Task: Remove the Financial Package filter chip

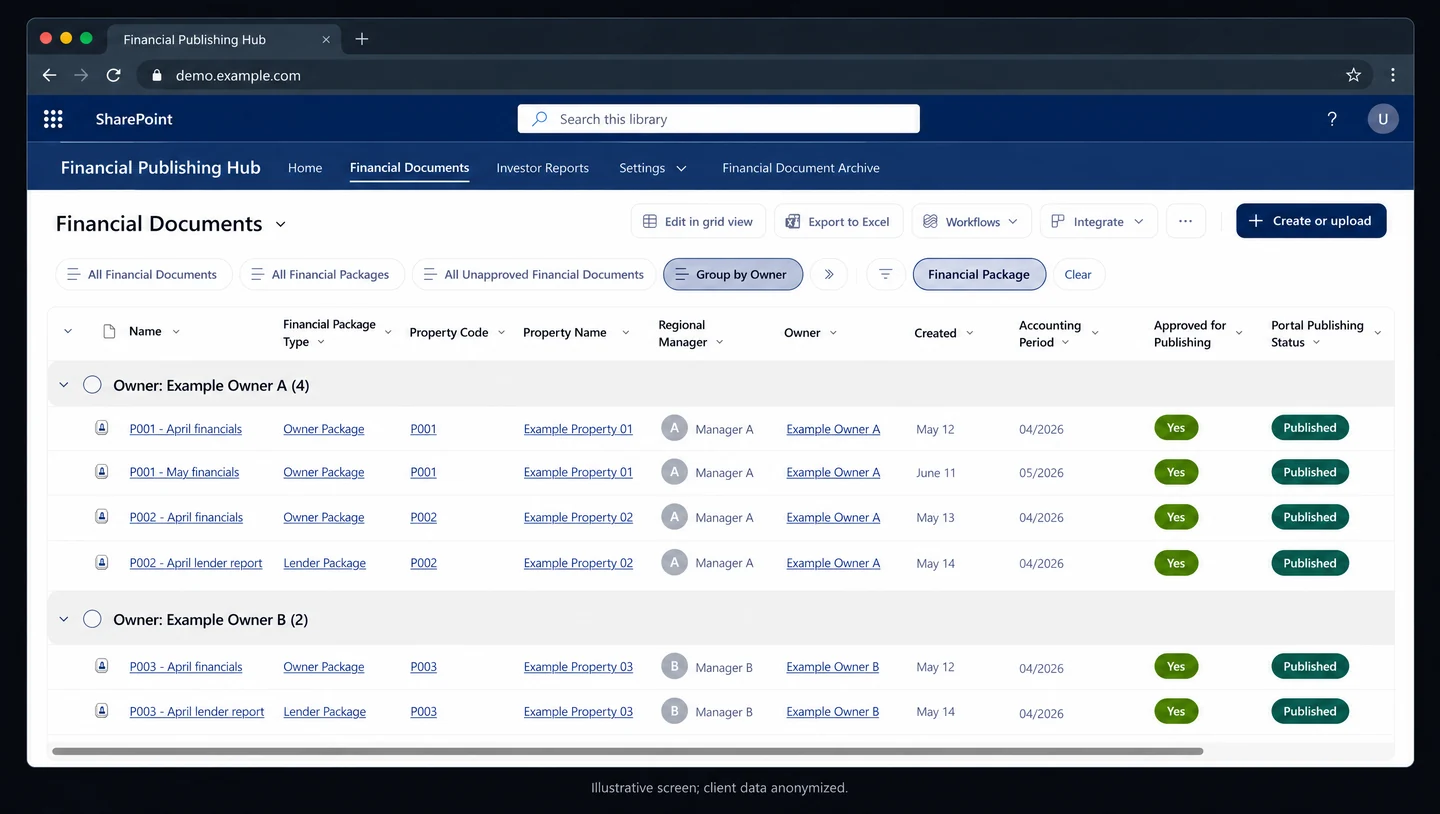Action: 979,274
